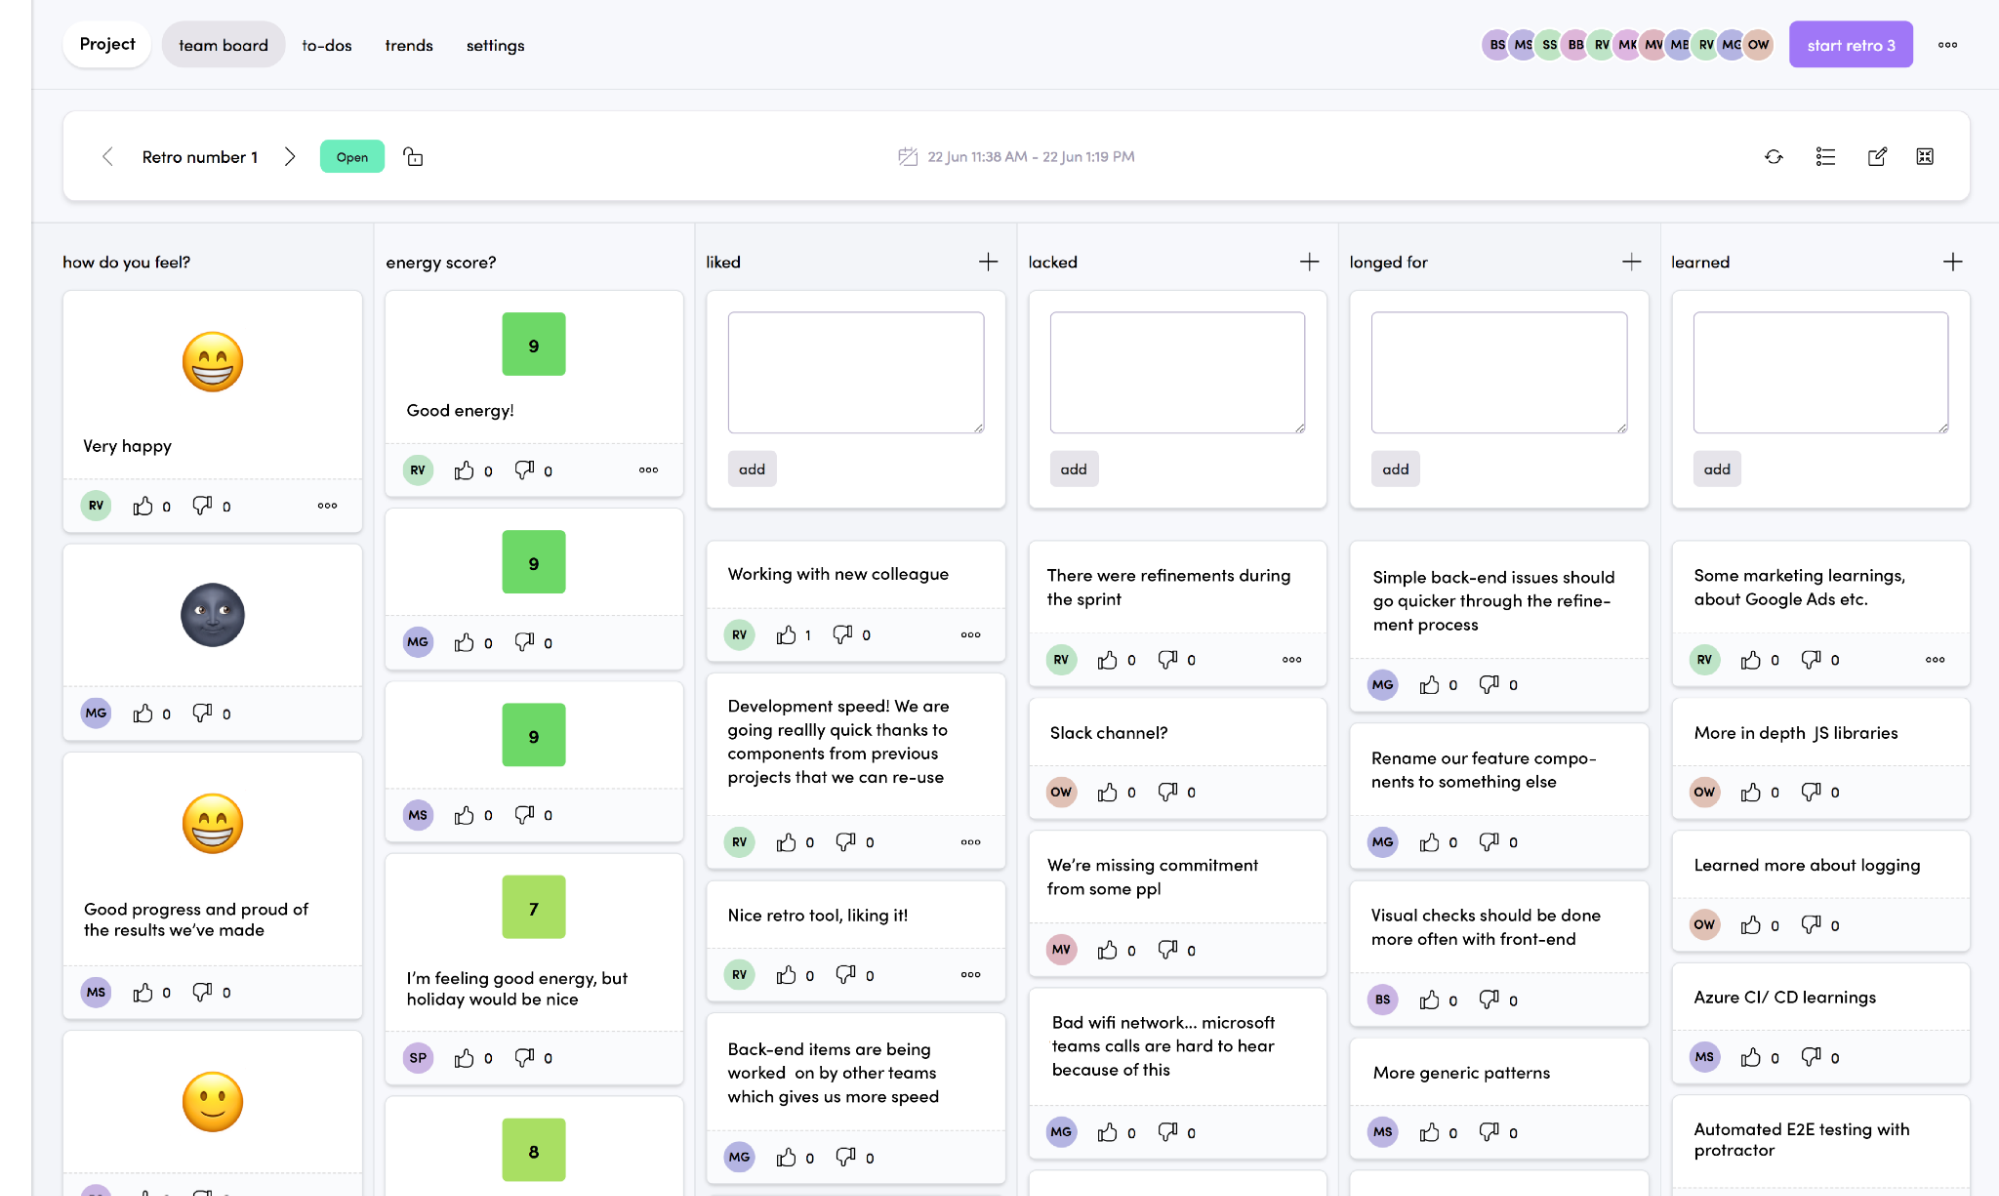Add a new card using the plus in 'liked'
The height and width of the screenshot is (1196, 1999).
987,261
